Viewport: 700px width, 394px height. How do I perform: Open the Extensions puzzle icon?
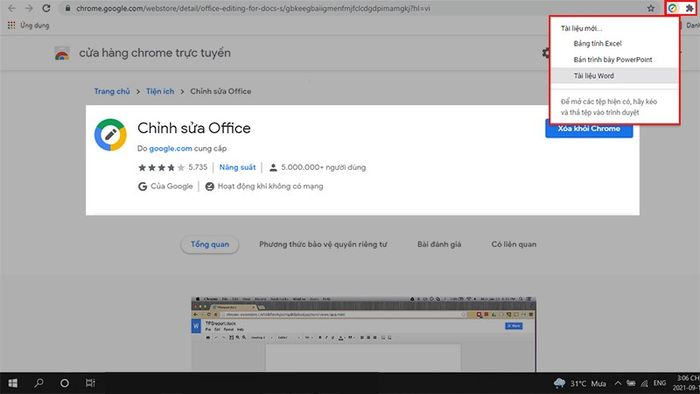click(689, 8)
